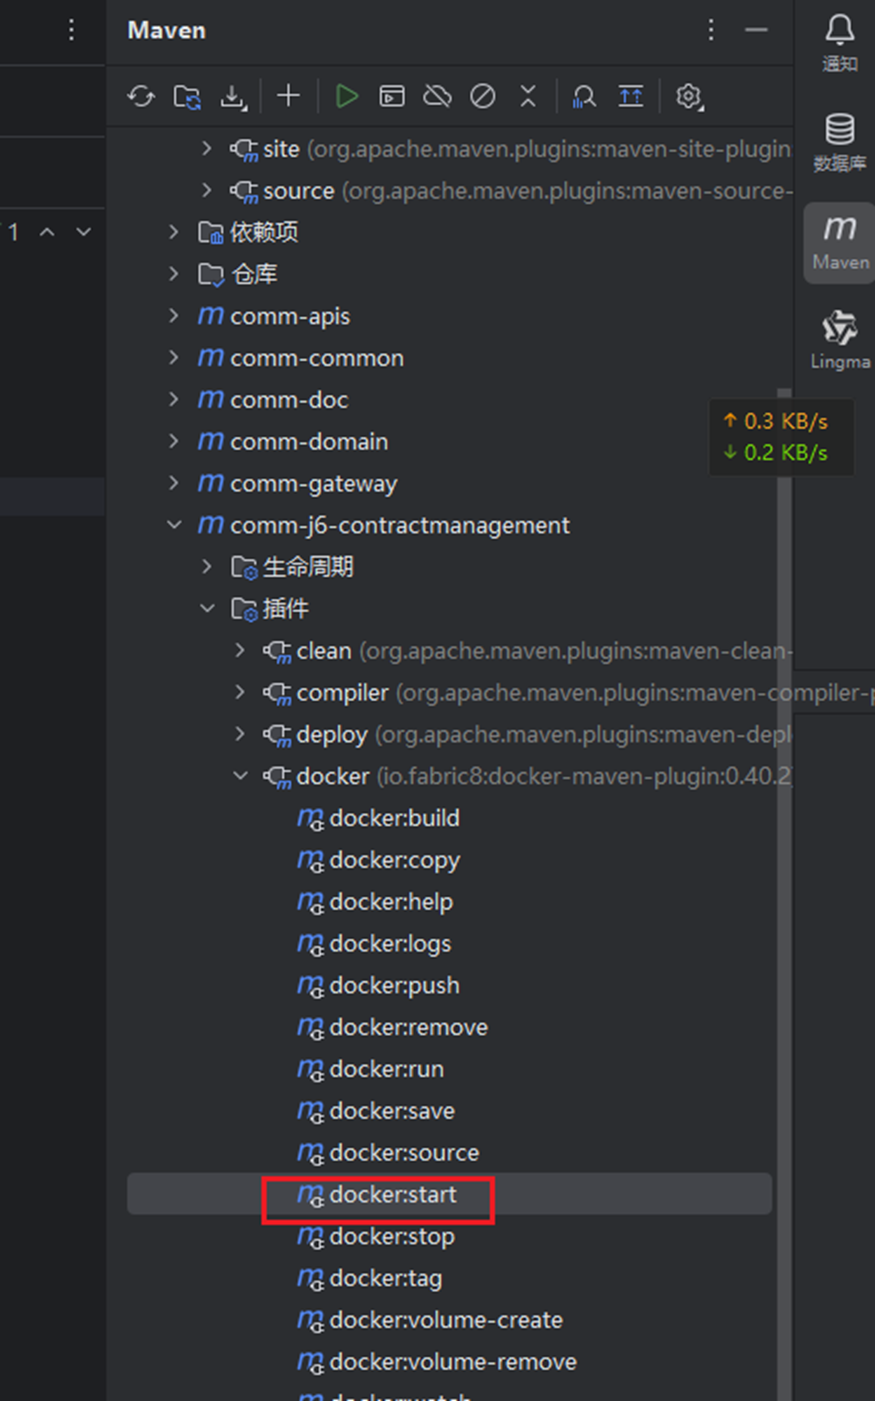
Task: Open Database tool window
Action: click(839, 142)
